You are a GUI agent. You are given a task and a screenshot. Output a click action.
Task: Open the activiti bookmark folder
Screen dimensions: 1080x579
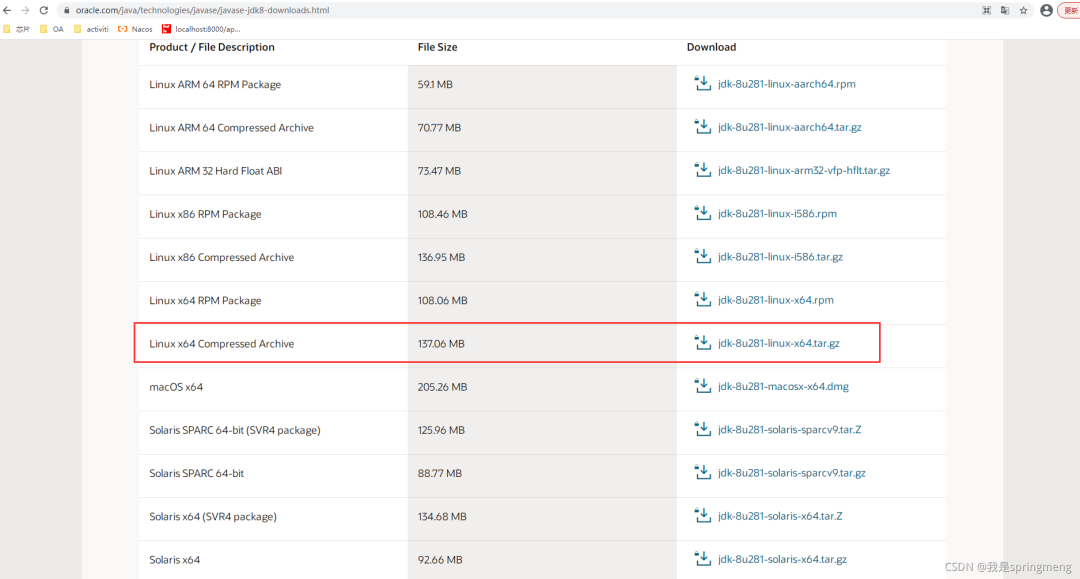(x=91, y=29)
